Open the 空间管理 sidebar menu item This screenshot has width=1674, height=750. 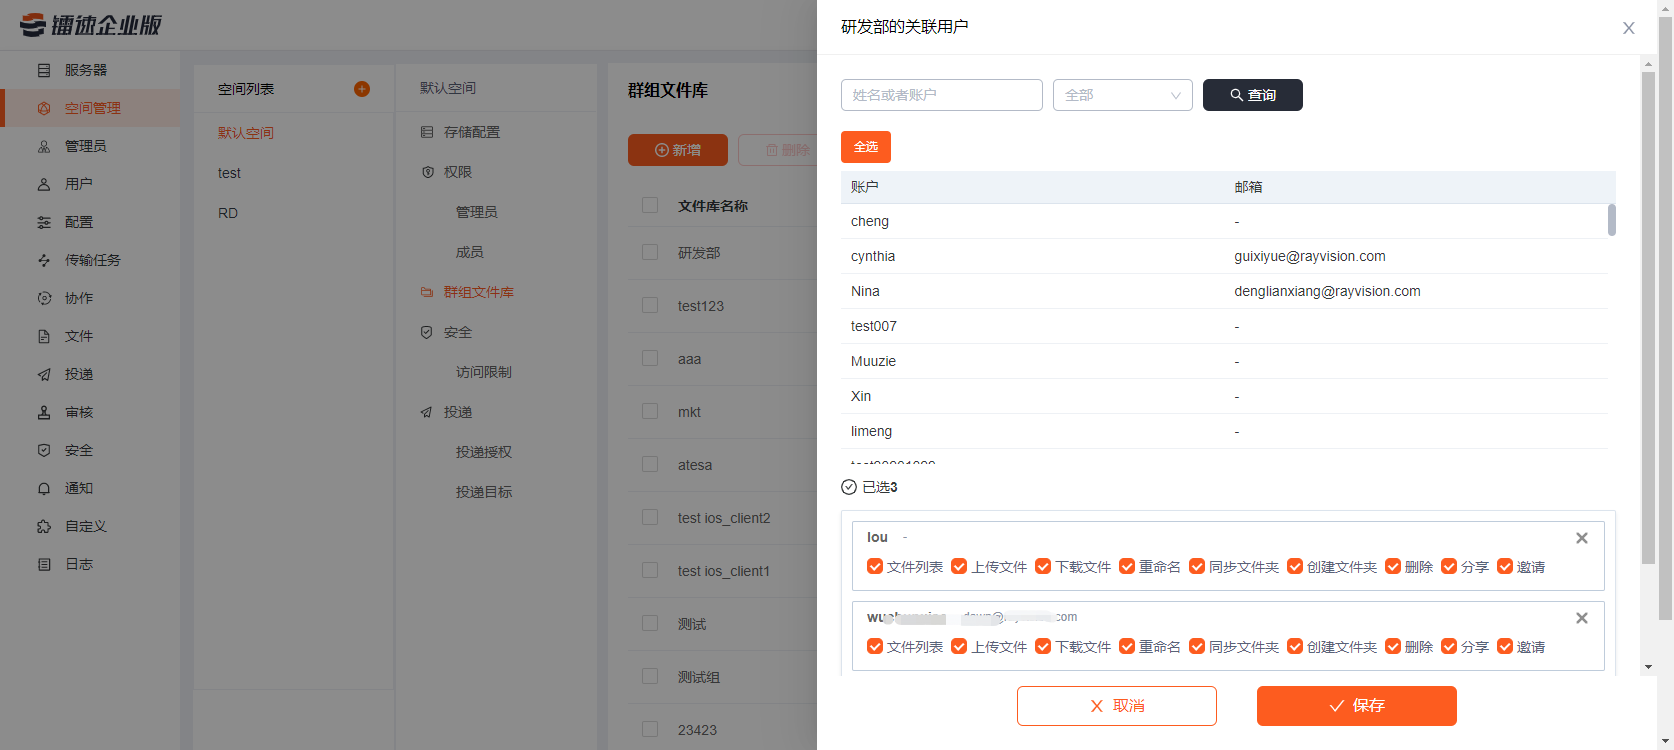click(x=90, y=108)
